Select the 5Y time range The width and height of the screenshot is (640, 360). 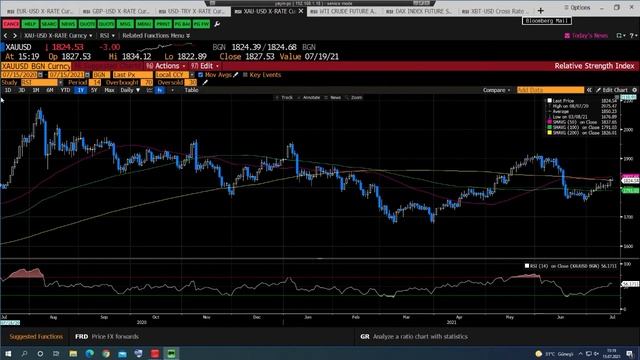coord(94,90)
